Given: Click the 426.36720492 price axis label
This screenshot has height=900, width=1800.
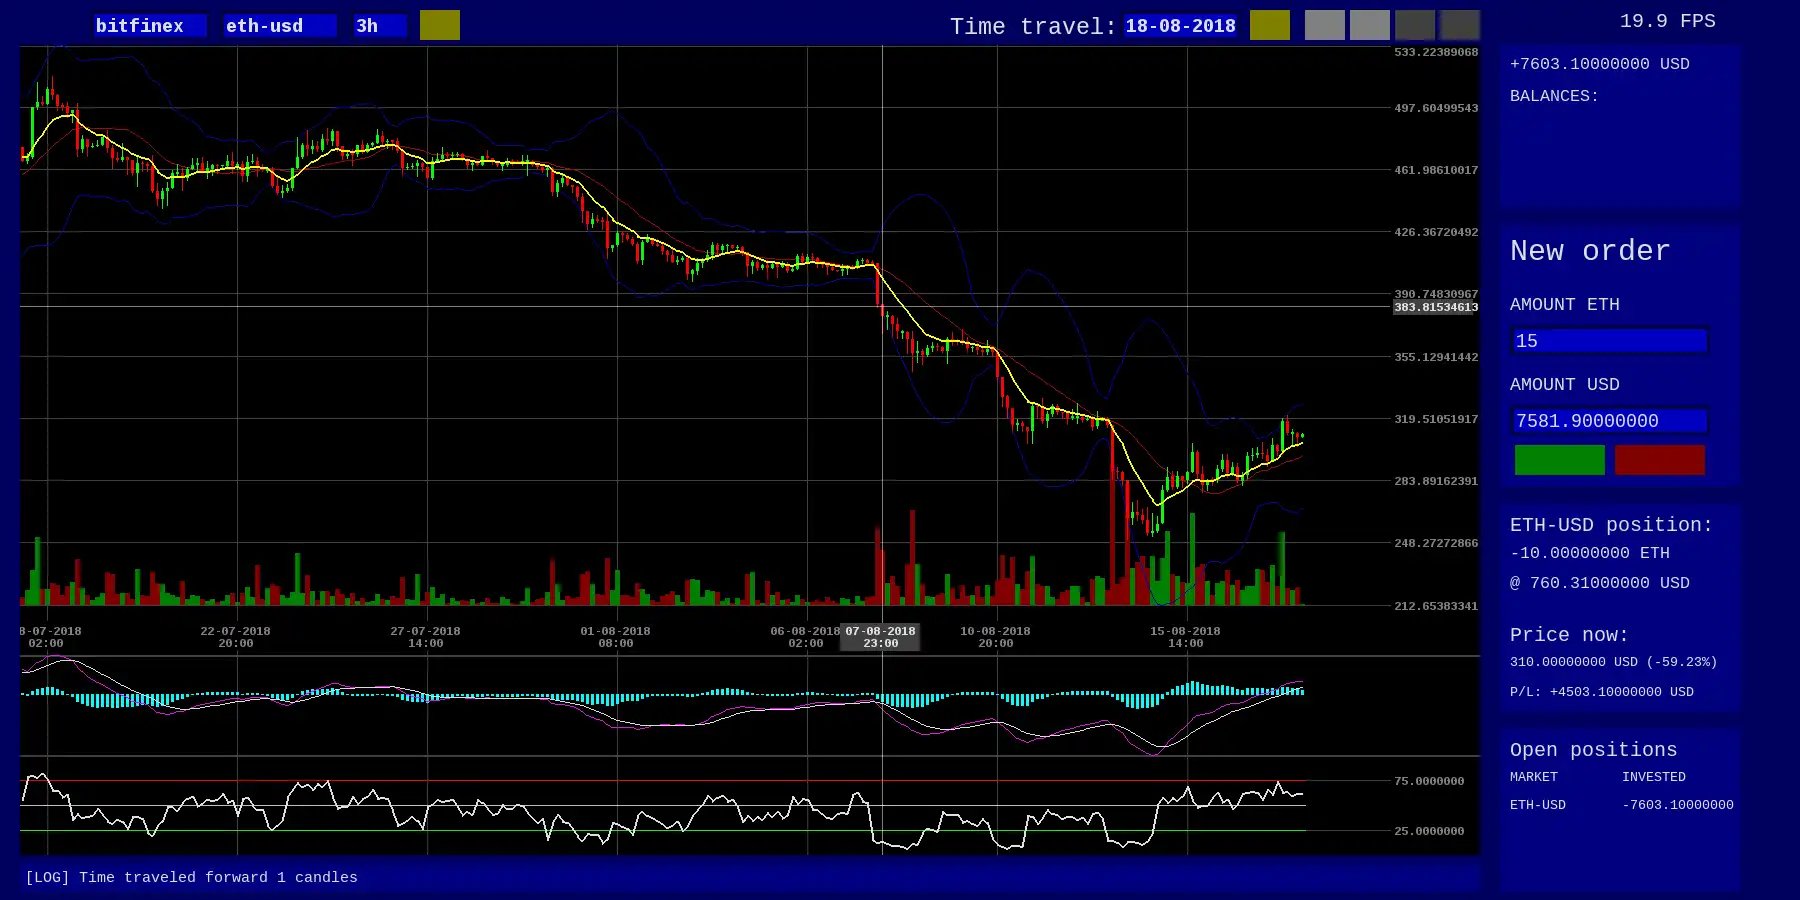Looking at the screenshot, I should (1436, 232).
